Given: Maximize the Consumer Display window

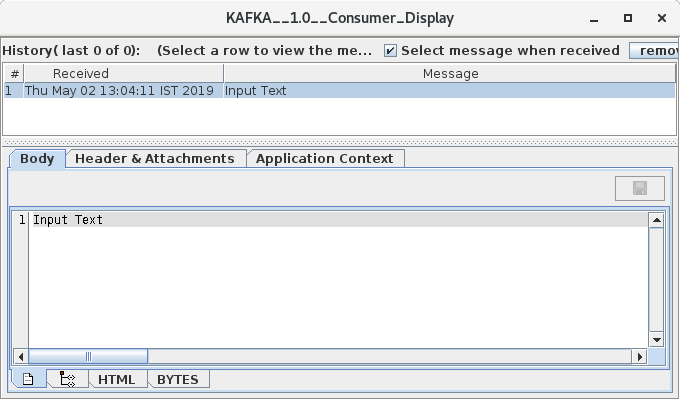Looking at the screenshot, I should 627,18.
